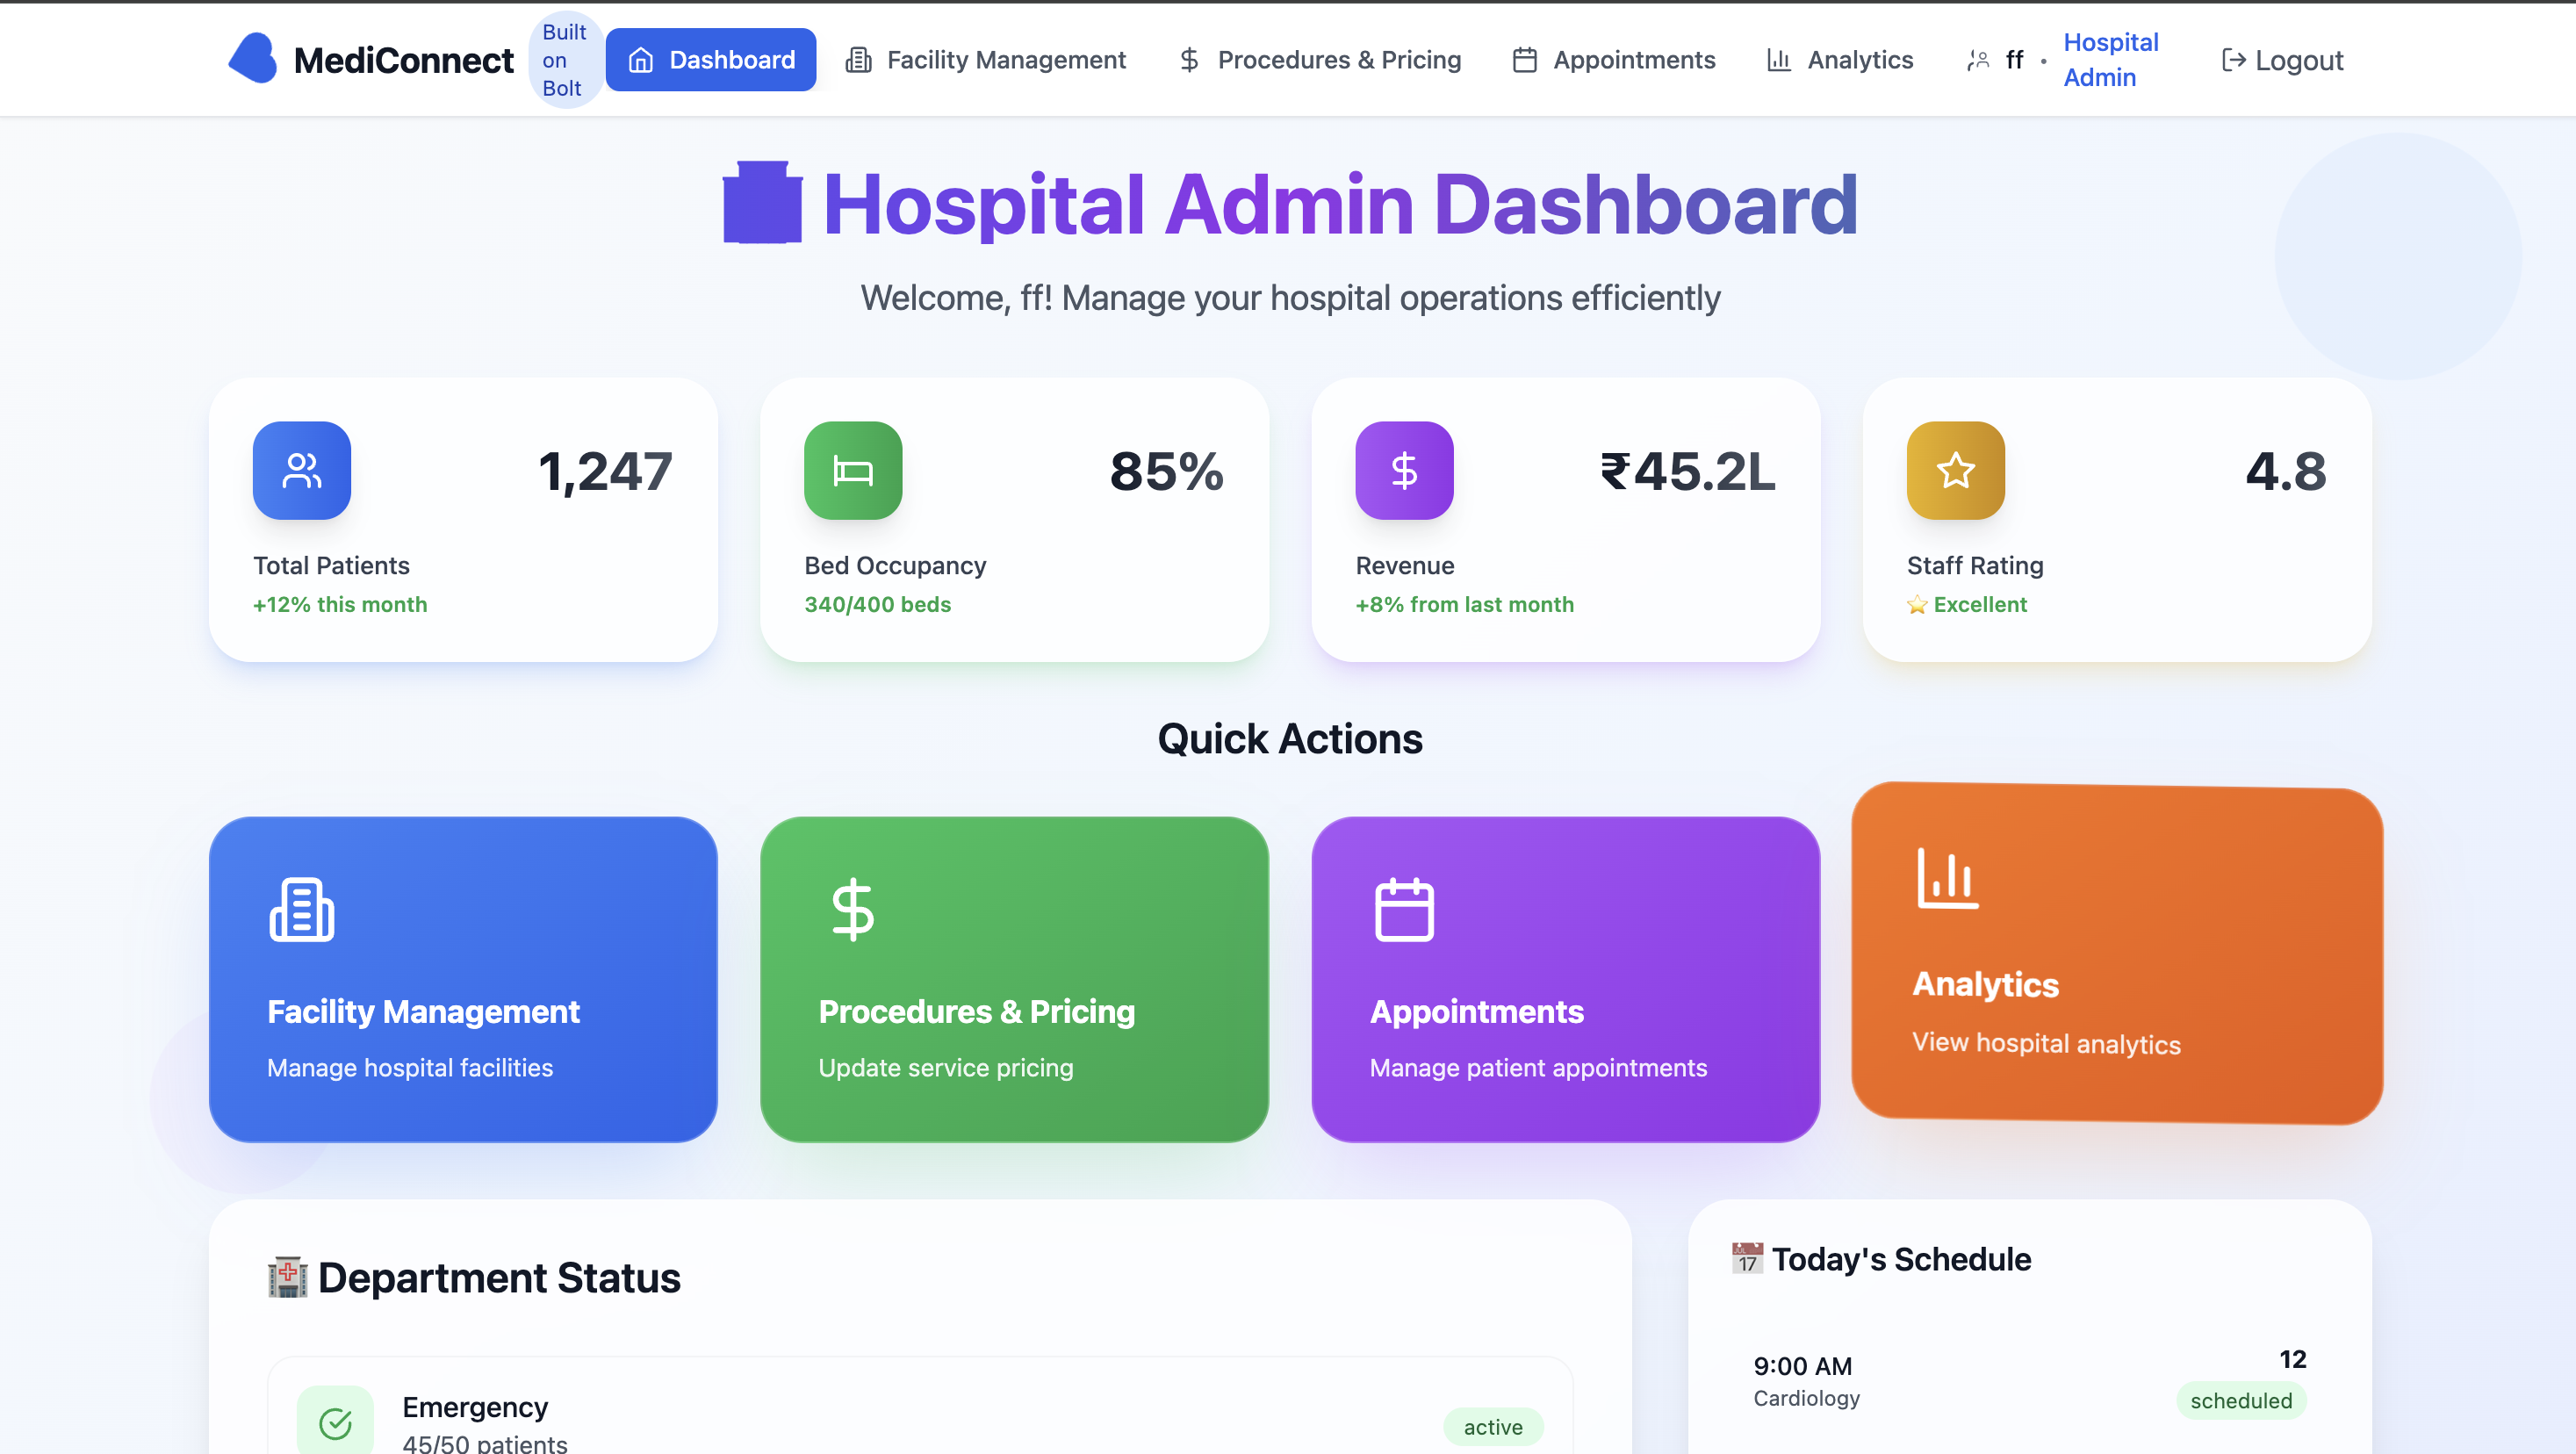Click the building icon in Facility Management card
The image size is (2576, 1454).
[x=301, y=909]
